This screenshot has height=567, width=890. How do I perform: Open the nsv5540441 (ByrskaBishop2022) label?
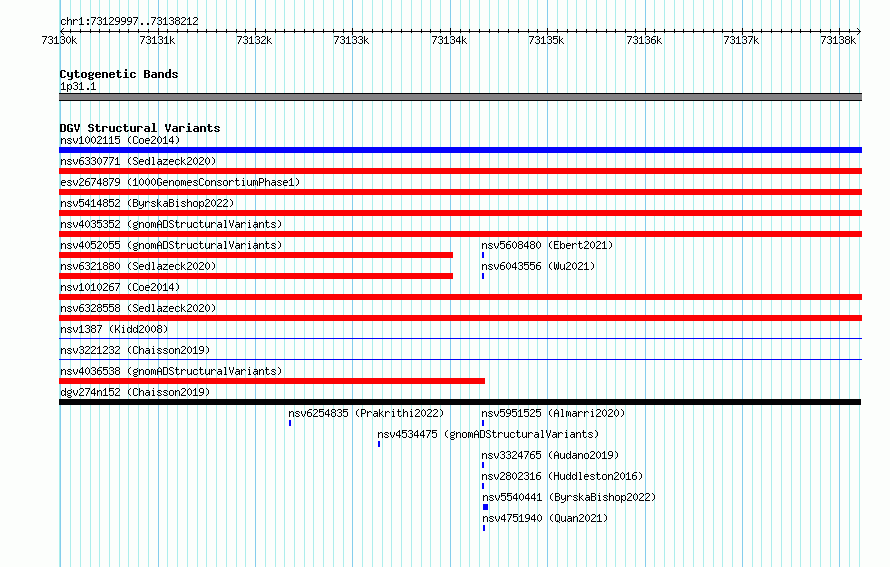569,497
